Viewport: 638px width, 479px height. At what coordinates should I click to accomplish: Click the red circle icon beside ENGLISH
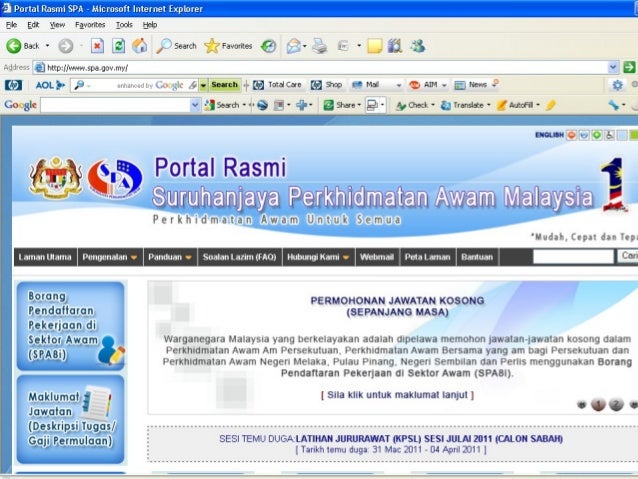pos(571,135)
